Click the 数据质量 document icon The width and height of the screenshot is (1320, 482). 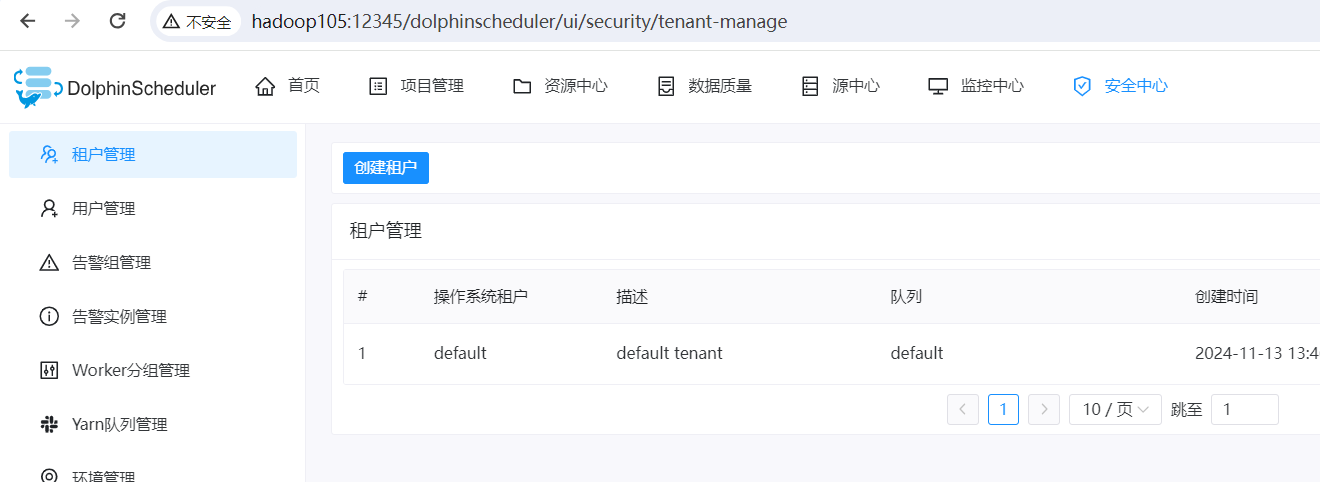(x=666, y=86)
